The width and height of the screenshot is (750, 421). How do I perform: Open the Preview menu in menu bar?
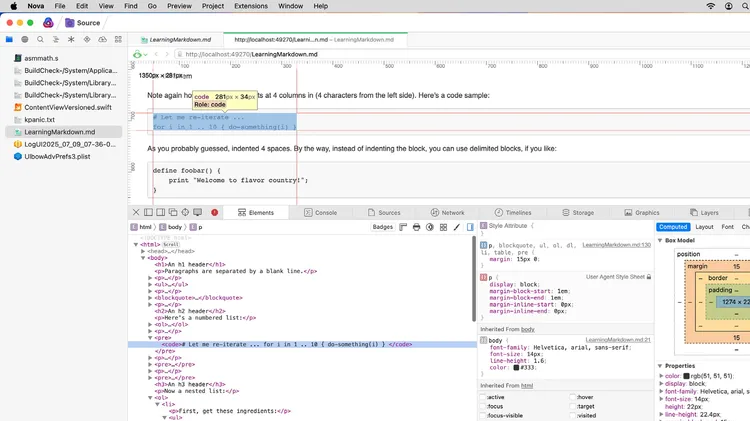(179, 6)
